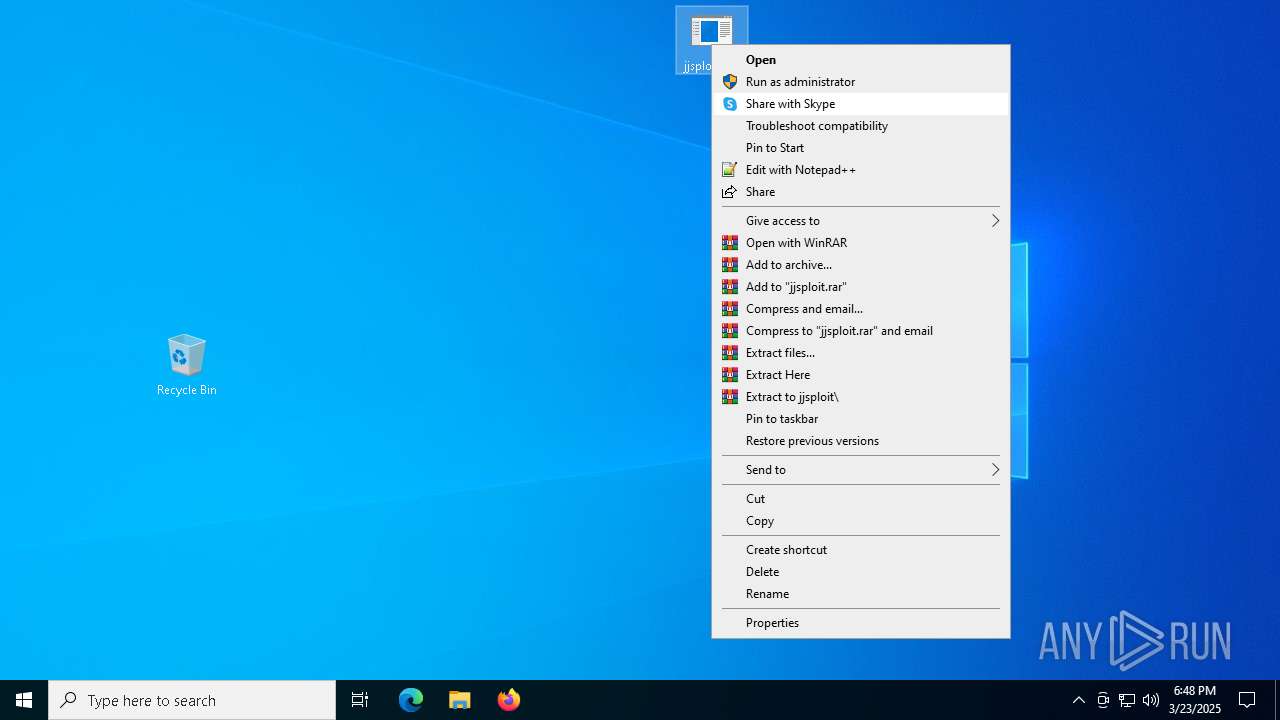Select Rename from the context menu
1280x720 pixels.
pyautogui.click(x=861, y=594)
